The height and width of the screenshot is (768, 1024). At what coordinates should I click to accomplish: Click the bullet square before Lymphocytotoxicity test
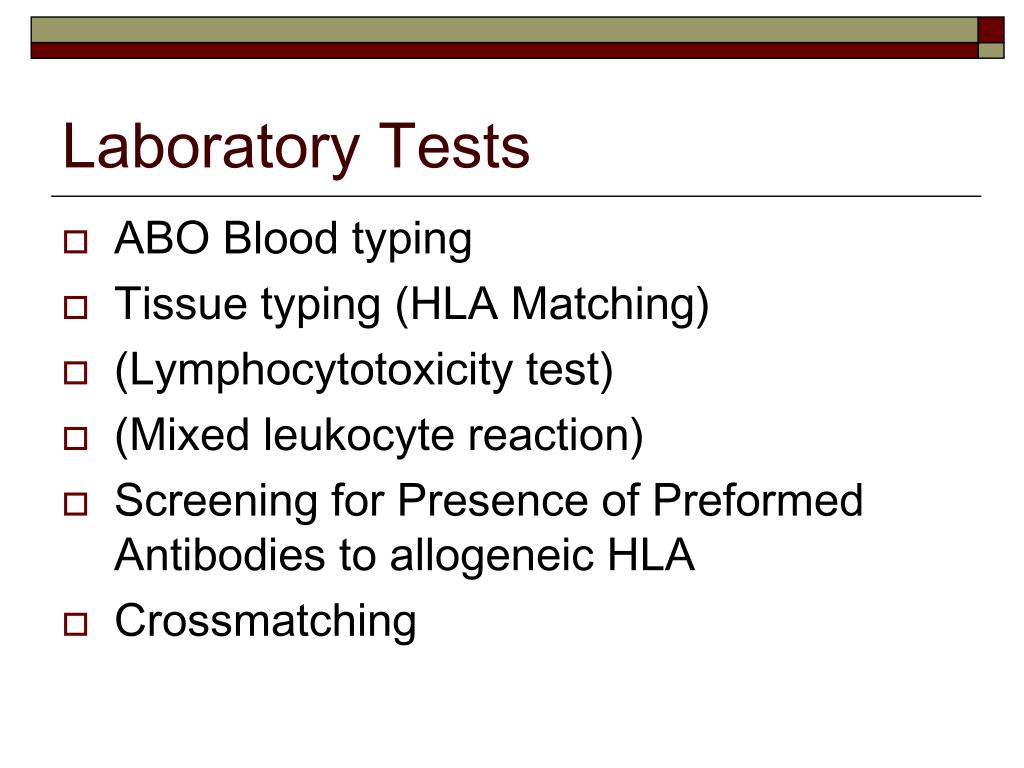pyautogui.click(x=76, y=373)
